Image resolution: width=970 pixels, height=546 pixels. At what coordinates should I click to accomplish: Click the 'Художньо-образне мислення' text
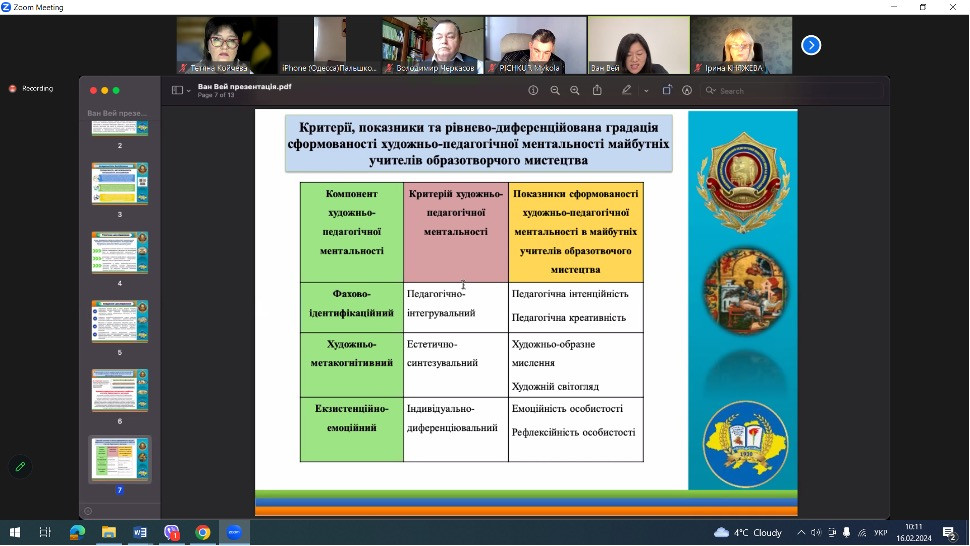point(553,353)
